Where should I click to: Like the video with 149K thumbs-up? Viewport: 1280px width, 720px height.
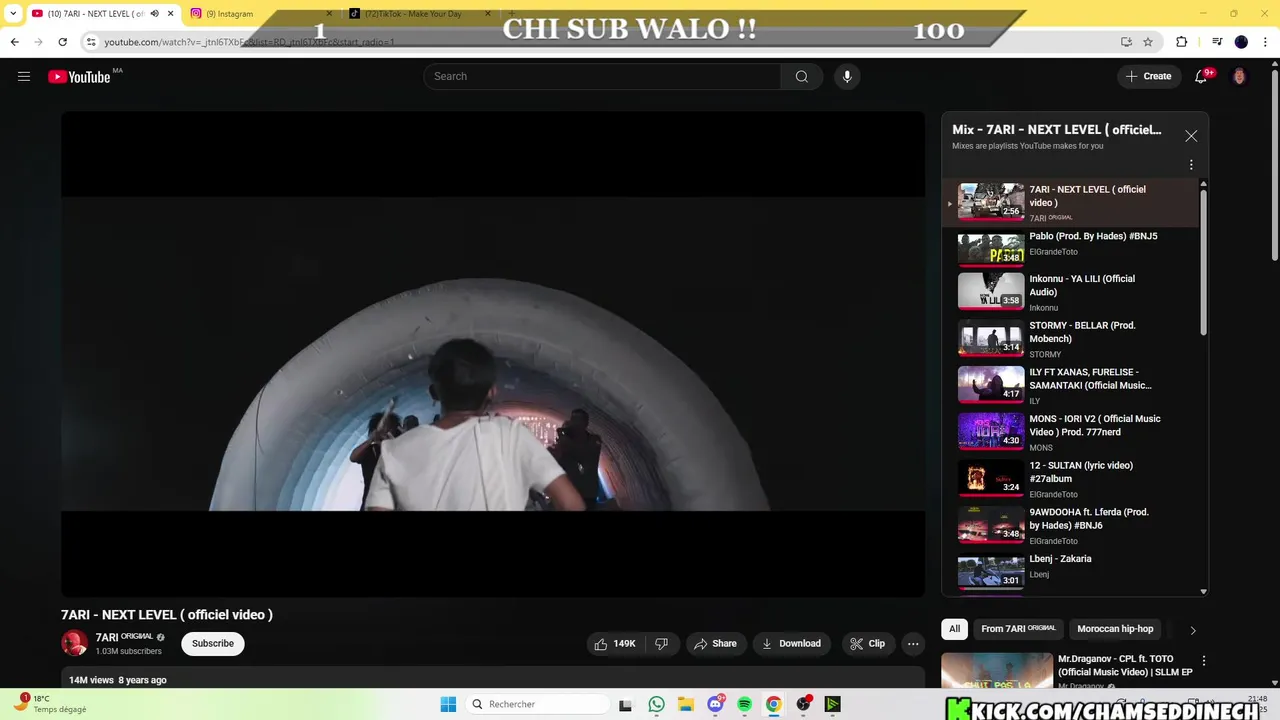615,644
